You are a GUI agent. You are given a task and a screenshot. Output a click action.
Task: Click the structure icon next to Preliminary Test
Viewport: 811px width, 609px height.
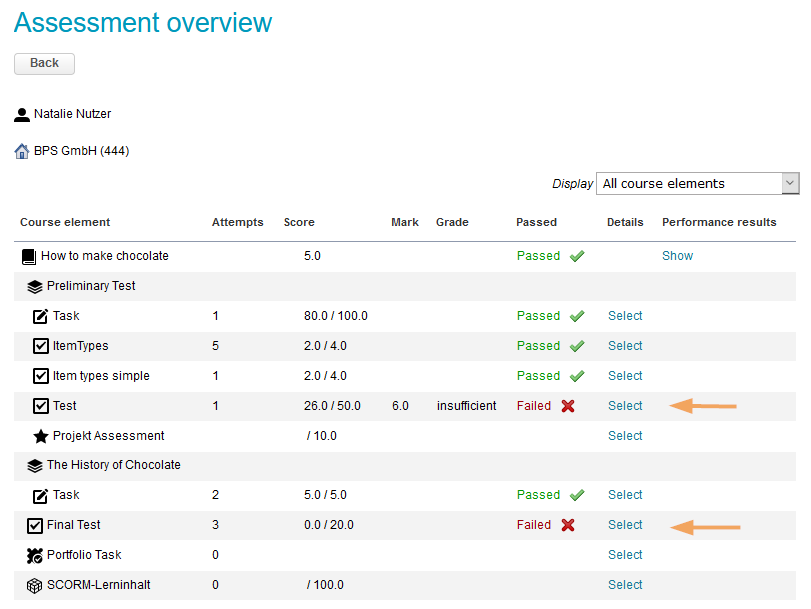coord(35,286)
